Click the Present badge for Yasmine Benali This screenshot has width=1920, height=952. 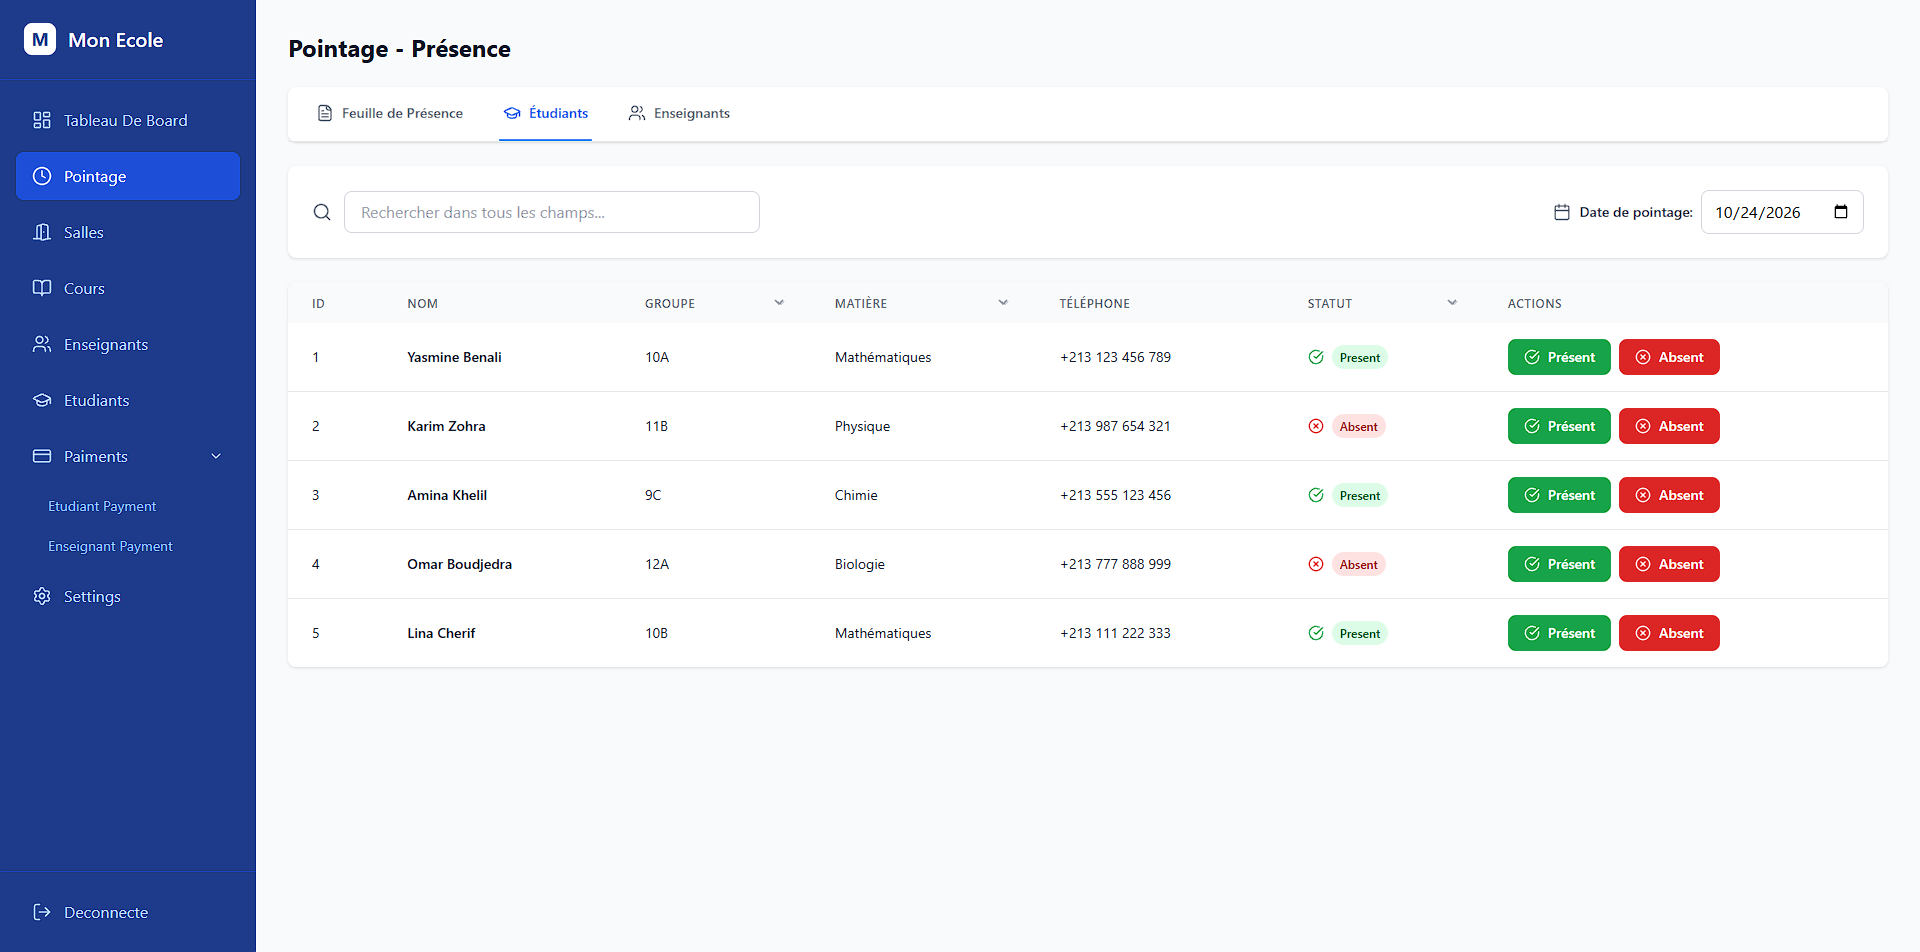tap(1360, 357)
